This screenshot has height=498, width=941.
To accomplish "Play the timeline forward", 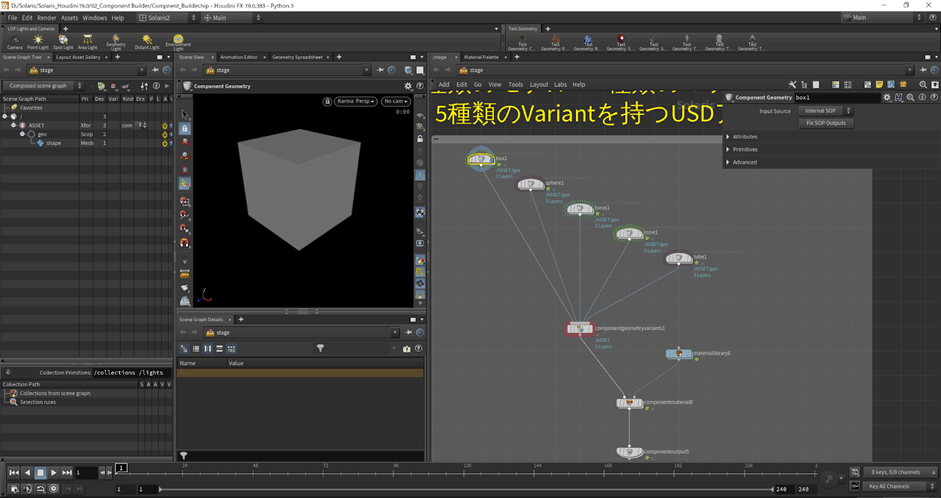I will coord(53,473).
